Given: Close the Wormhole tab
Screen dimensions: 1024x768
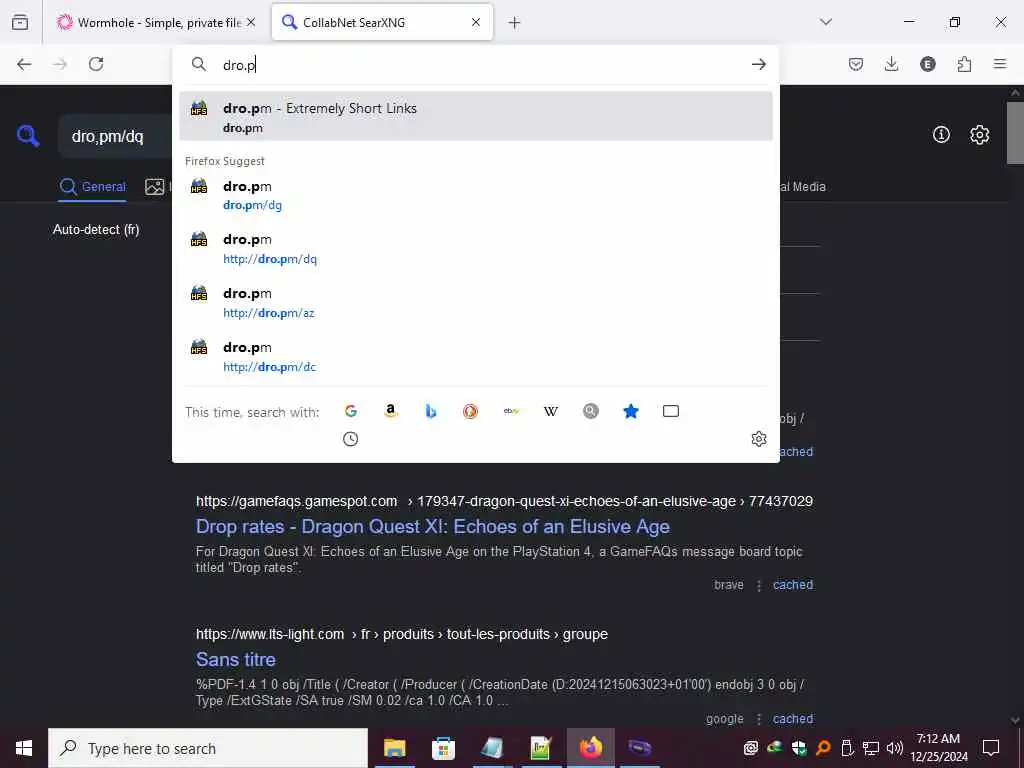Looking at the screenshot, I should pyautogui.click(x=251, y=22).
